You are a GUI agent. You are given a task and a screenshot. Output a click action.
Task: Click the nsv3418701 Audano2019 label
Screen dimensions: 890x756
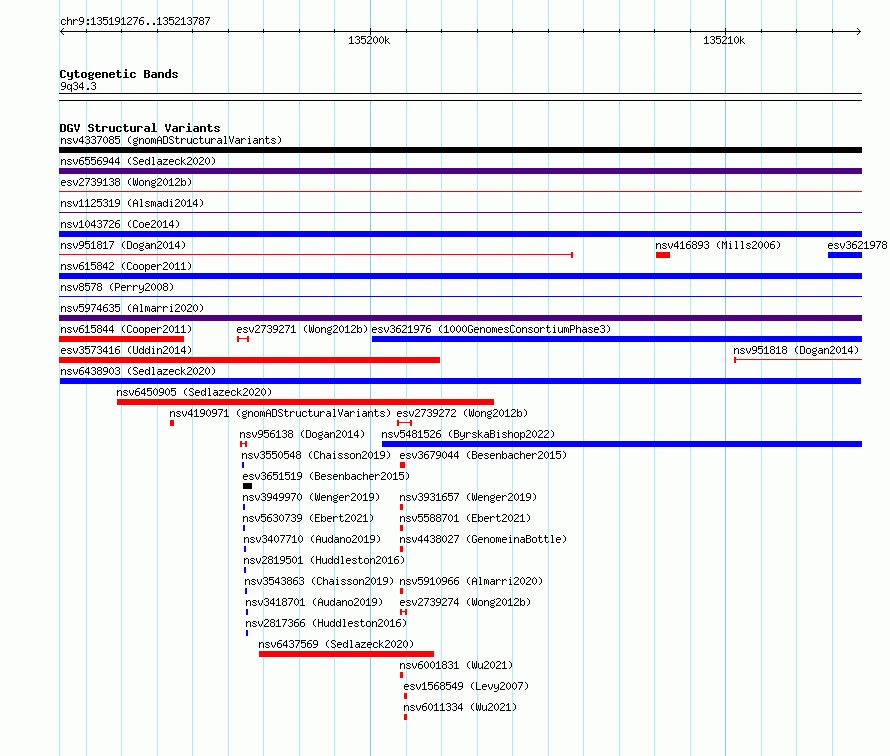314,602
